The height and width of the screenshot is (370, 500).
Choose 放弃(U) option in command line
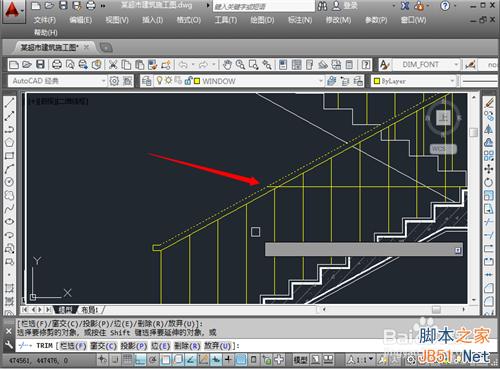[217, 346]
